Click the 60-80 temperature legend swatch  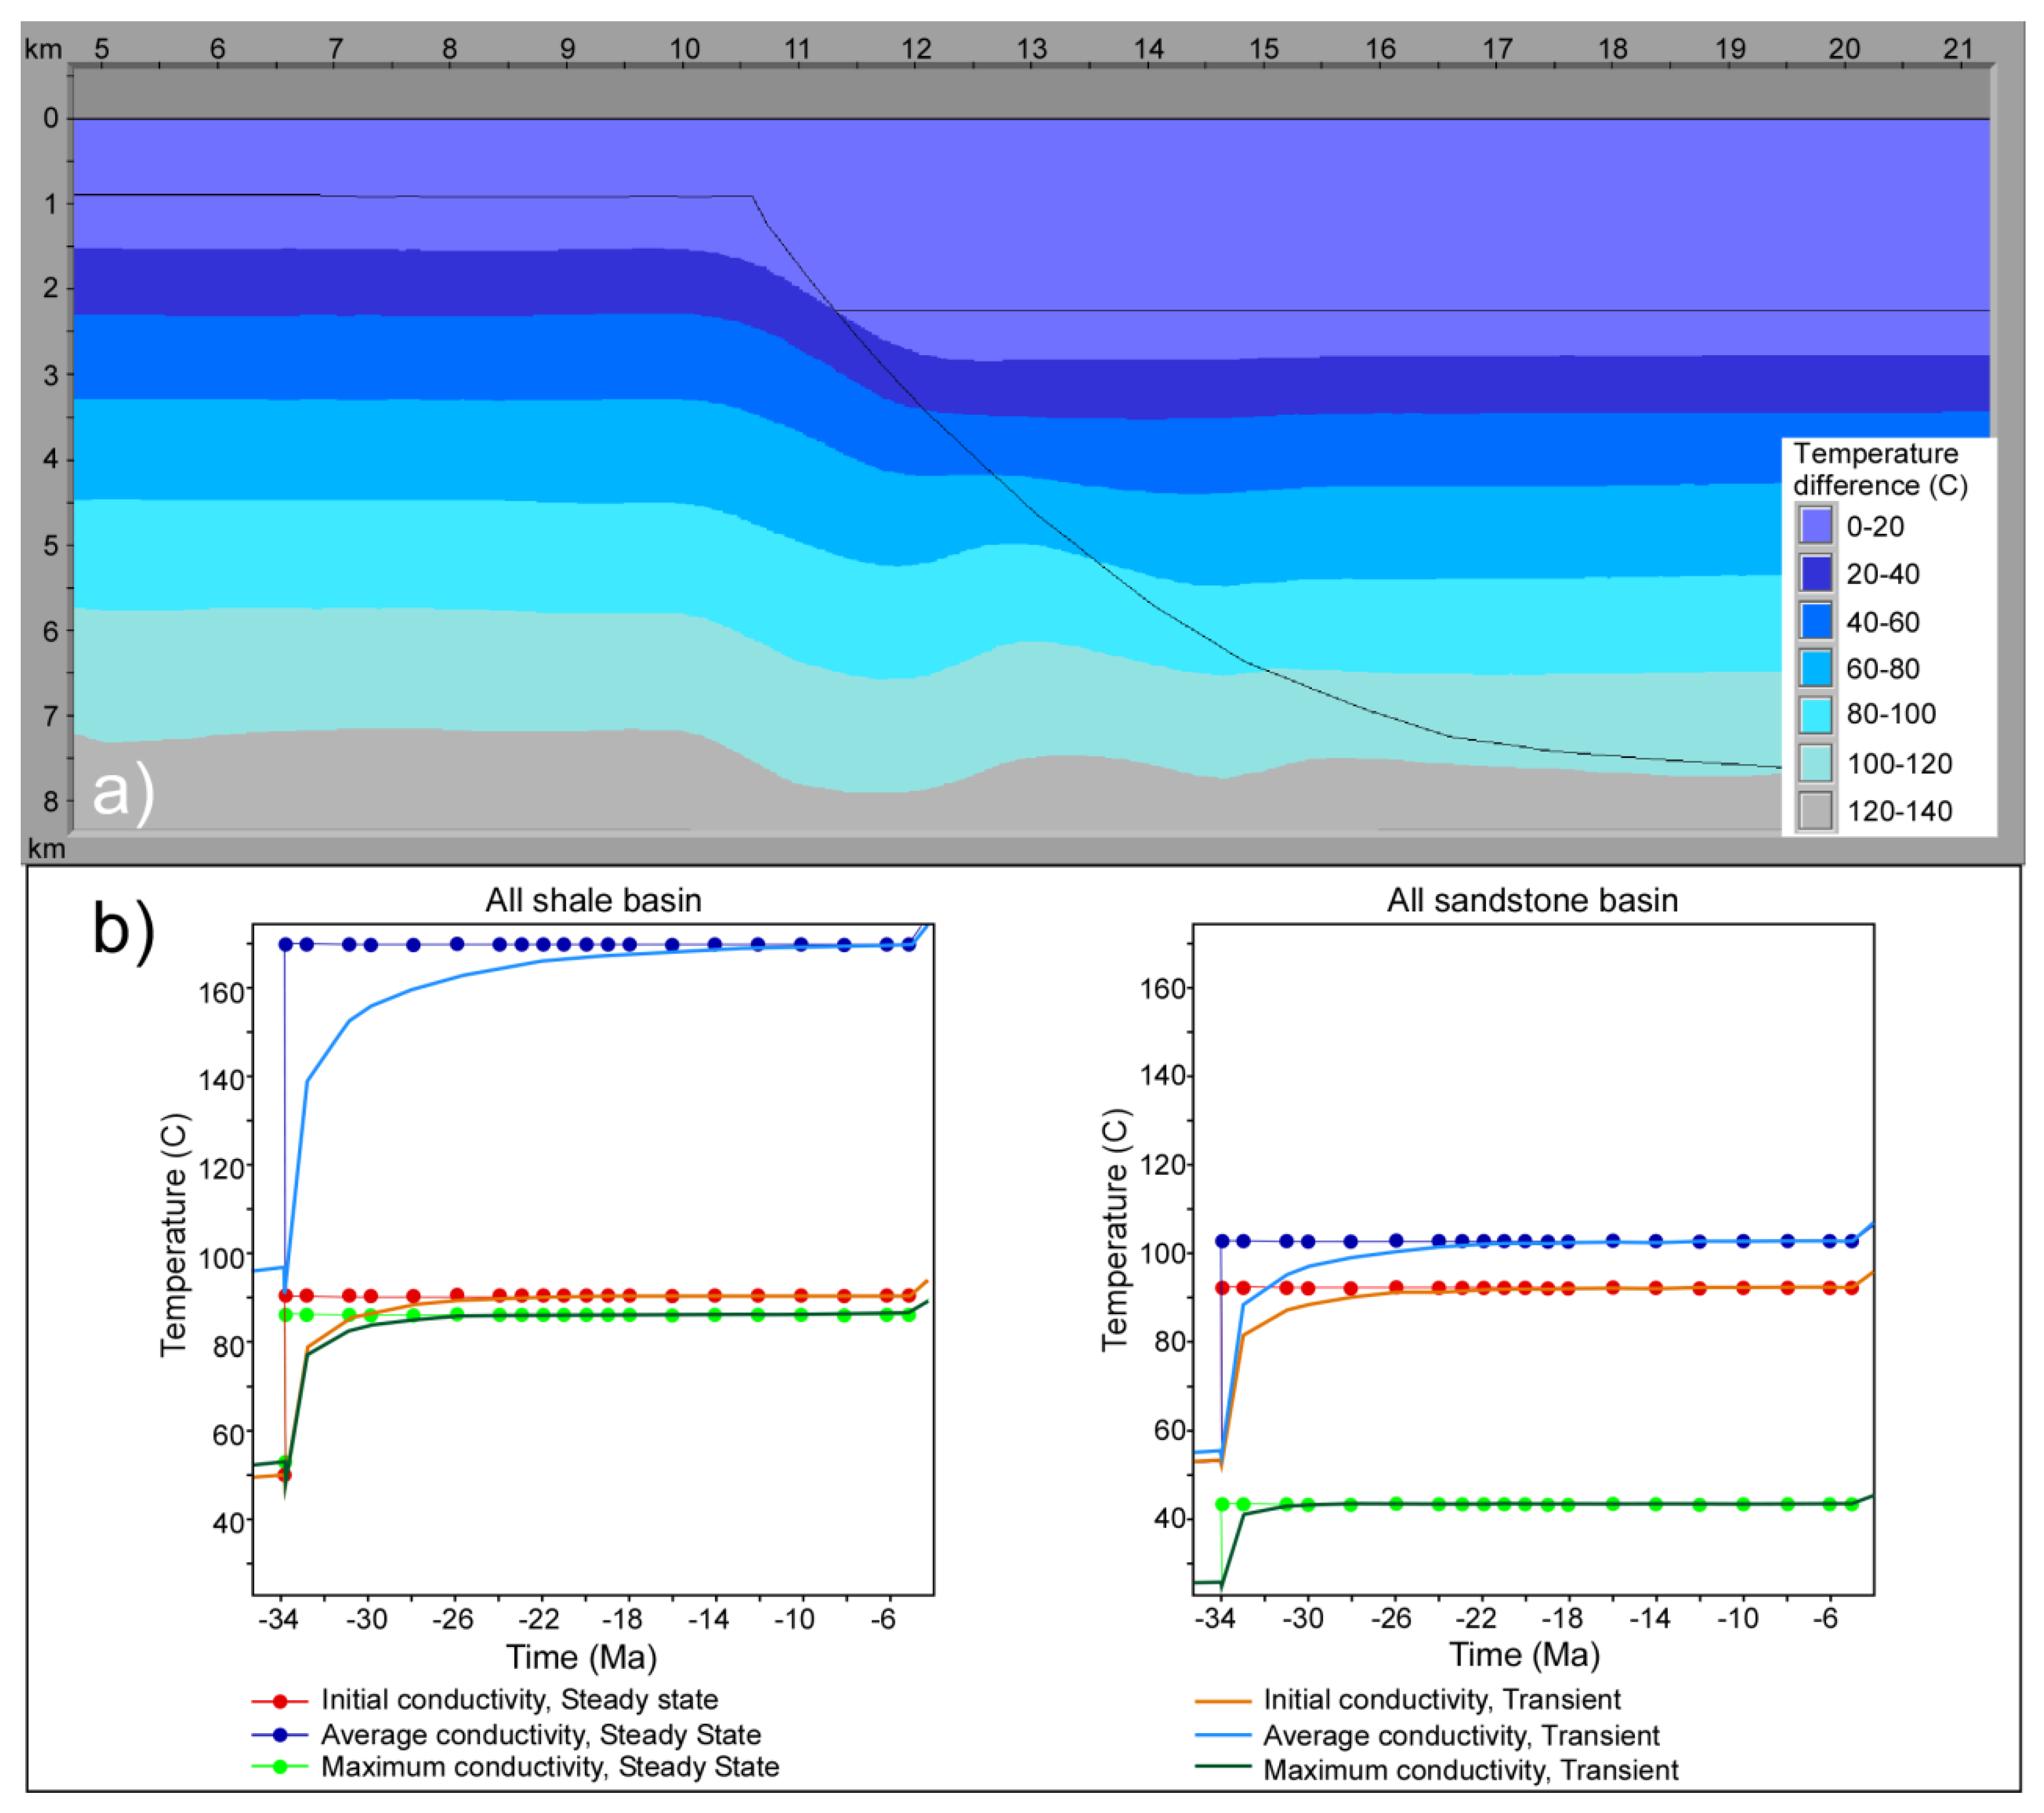1816,668
